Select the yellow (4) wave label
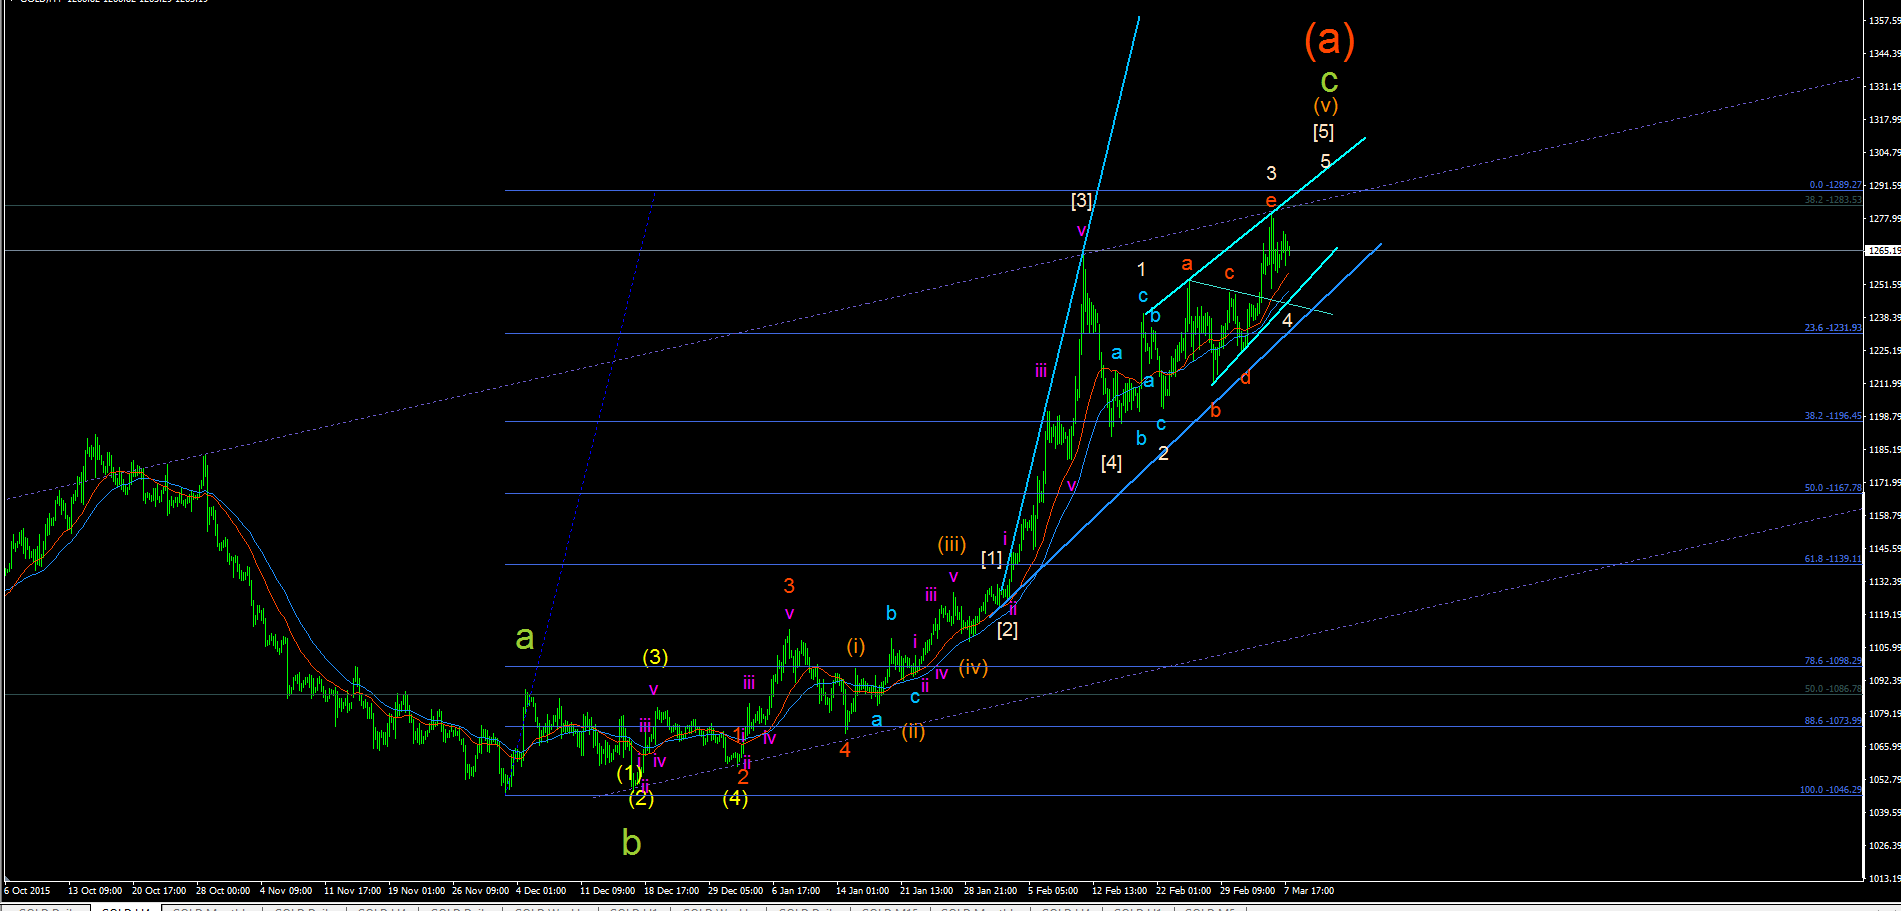 [x=735, y=798]
